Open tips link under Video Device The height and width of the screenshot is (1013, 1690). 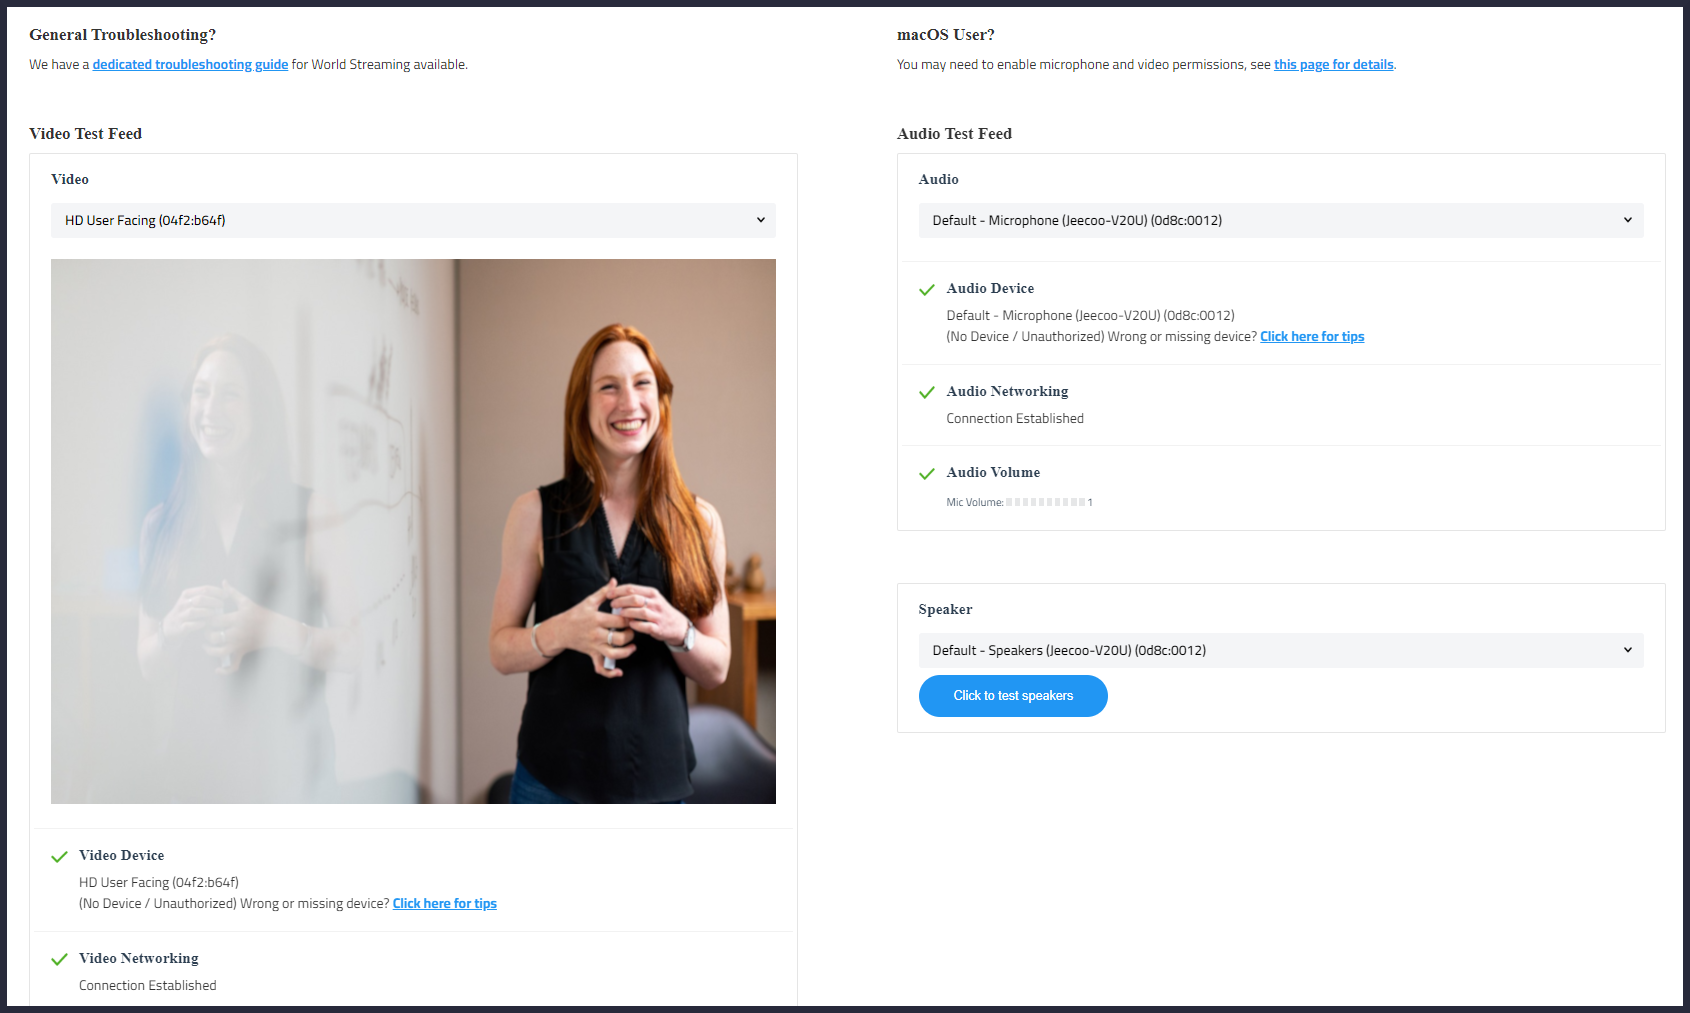(x=444, y=904)
